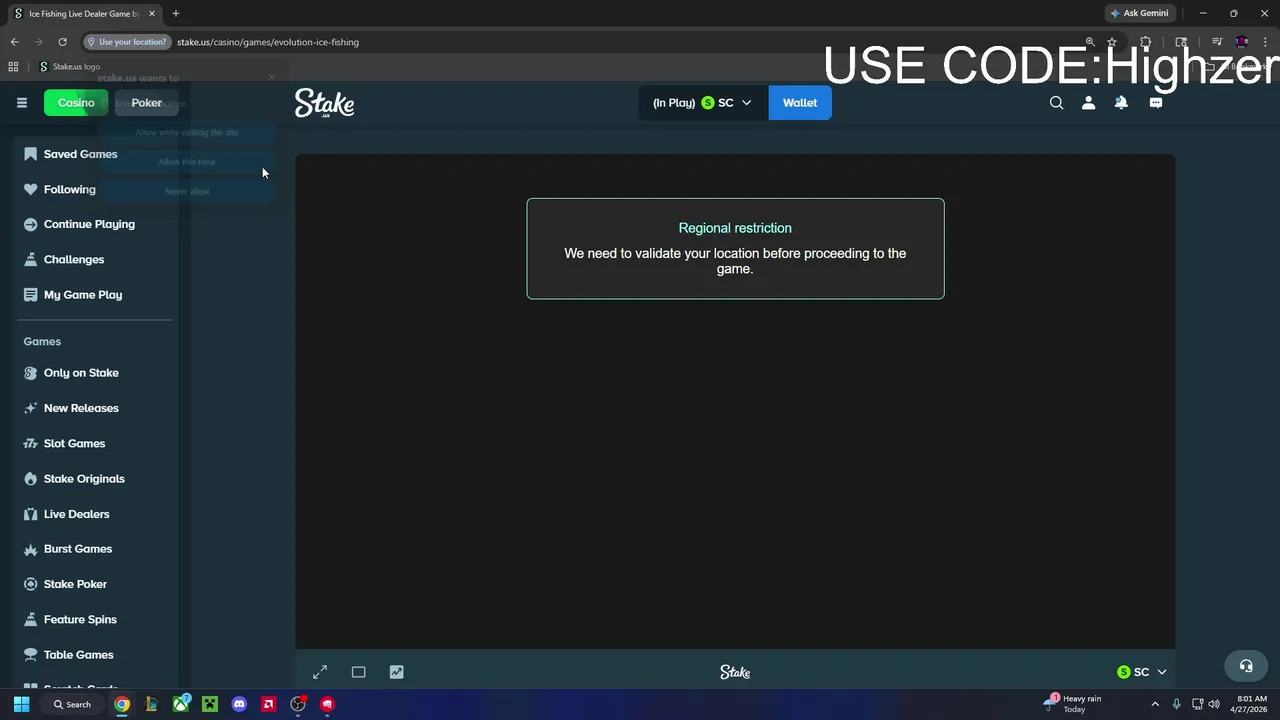Open the user profile icon
The image size is (1280, 720).
tap(1089, 103)
